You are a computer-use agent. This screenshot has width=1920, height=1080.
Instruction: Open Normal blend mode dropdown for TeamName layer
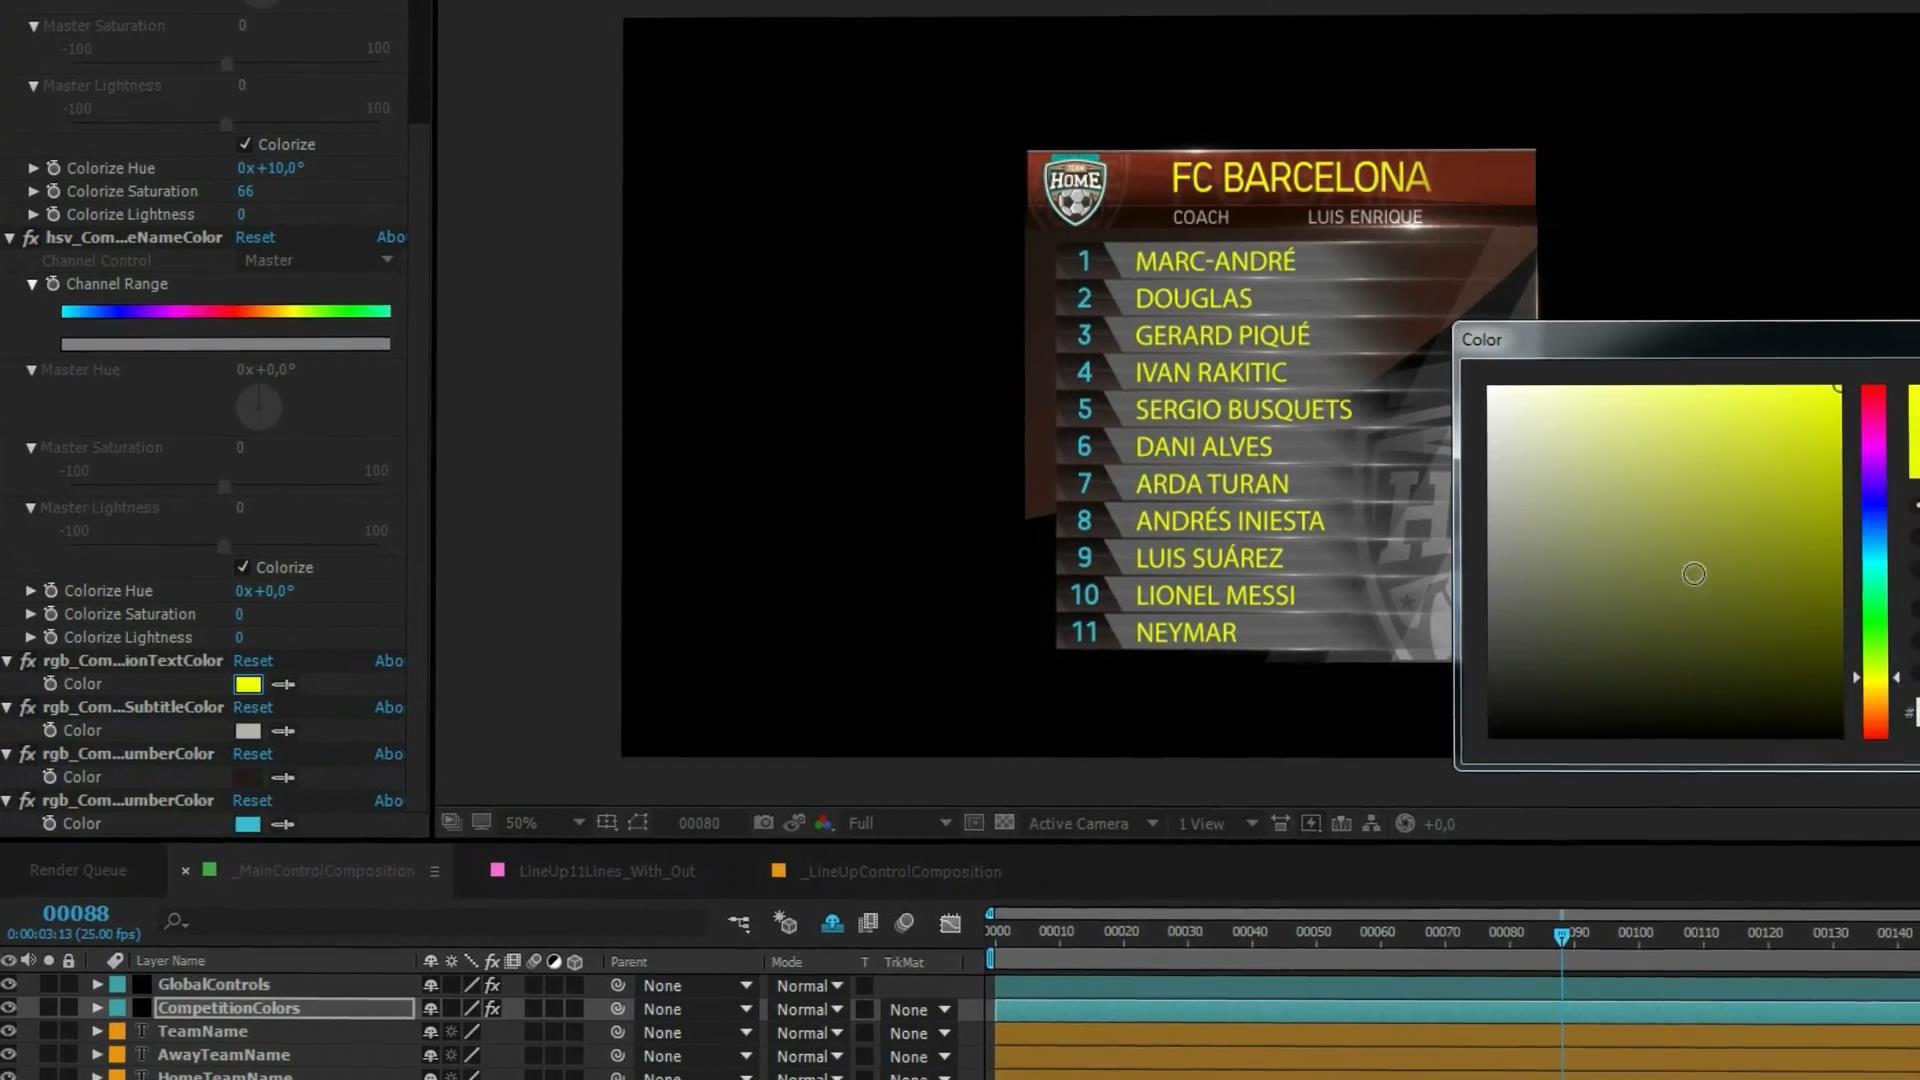810,1033
